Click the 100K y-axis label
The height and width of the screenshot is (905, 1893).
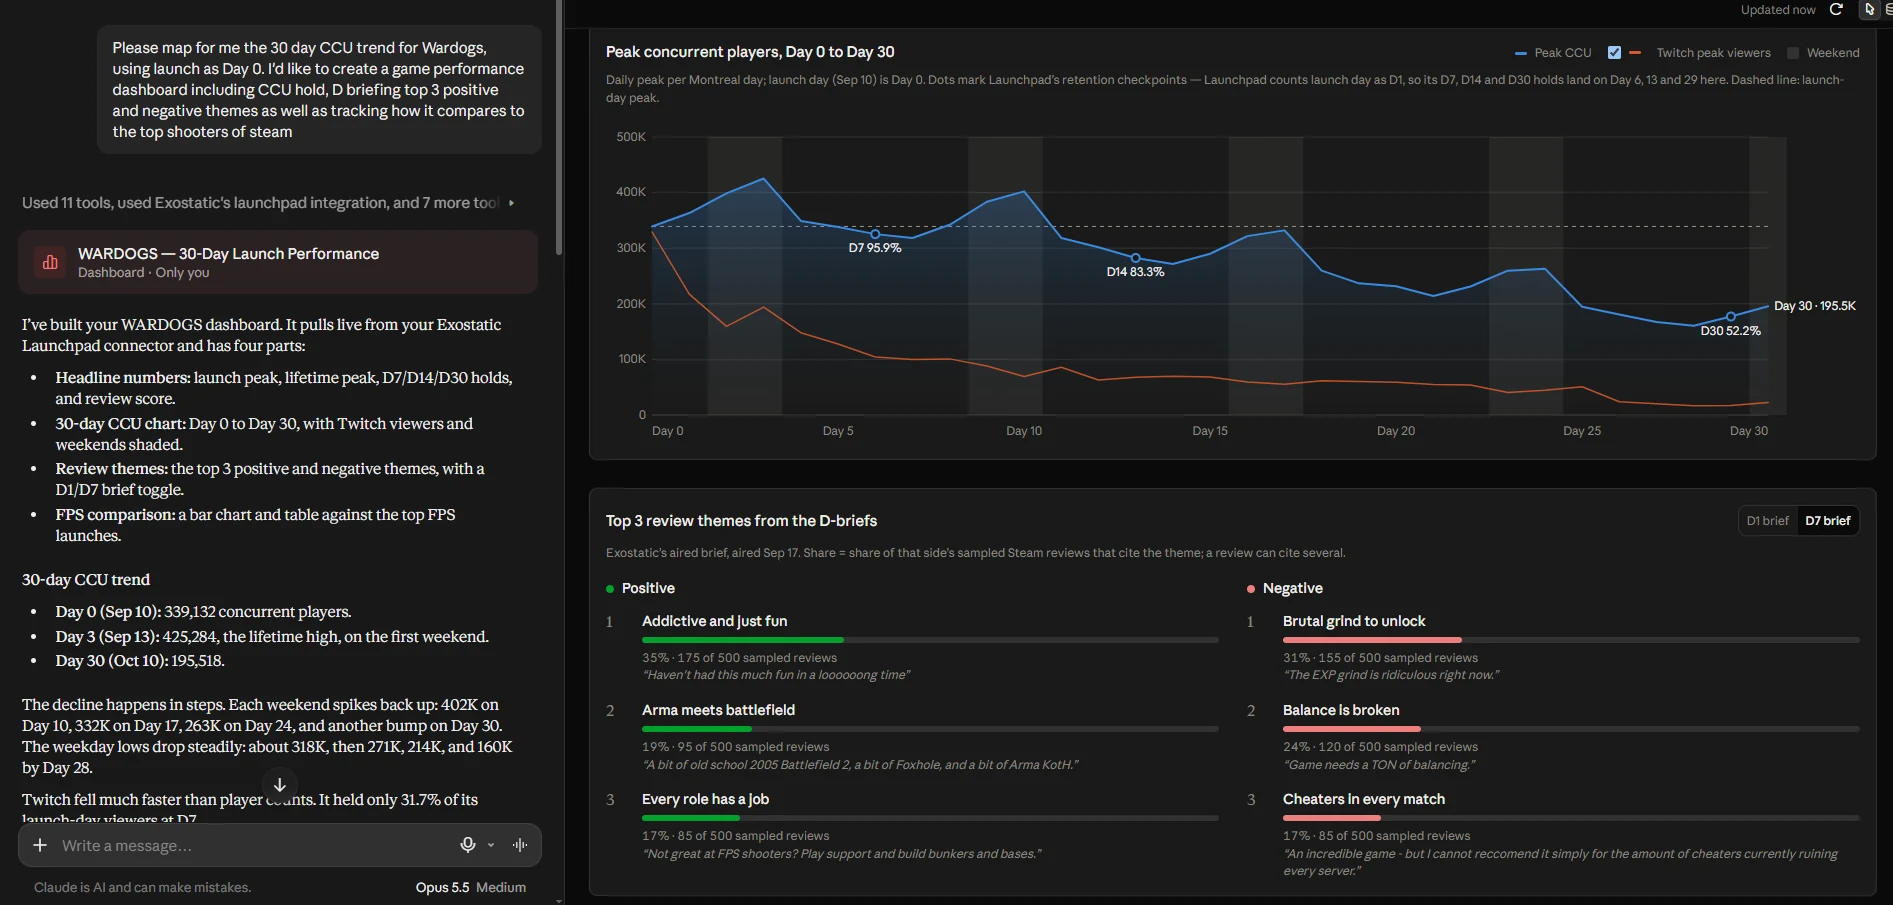pos(632,359)
